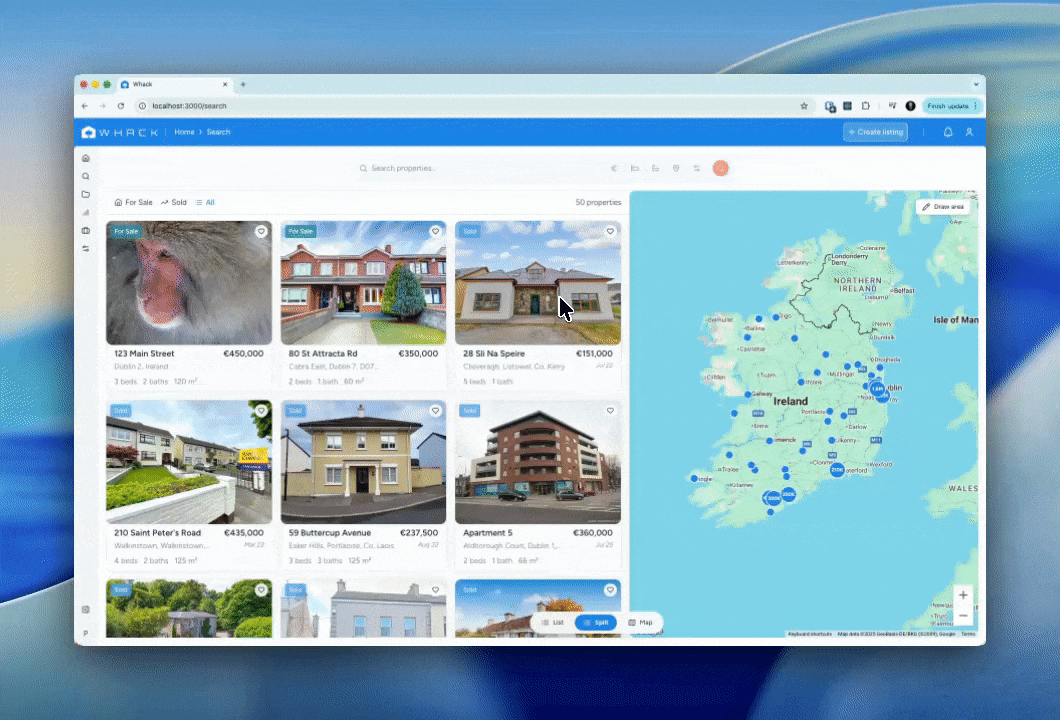Open the bedrooms filter icon
This screenshot has width=1060, height=720.
(x=635, y=168)
